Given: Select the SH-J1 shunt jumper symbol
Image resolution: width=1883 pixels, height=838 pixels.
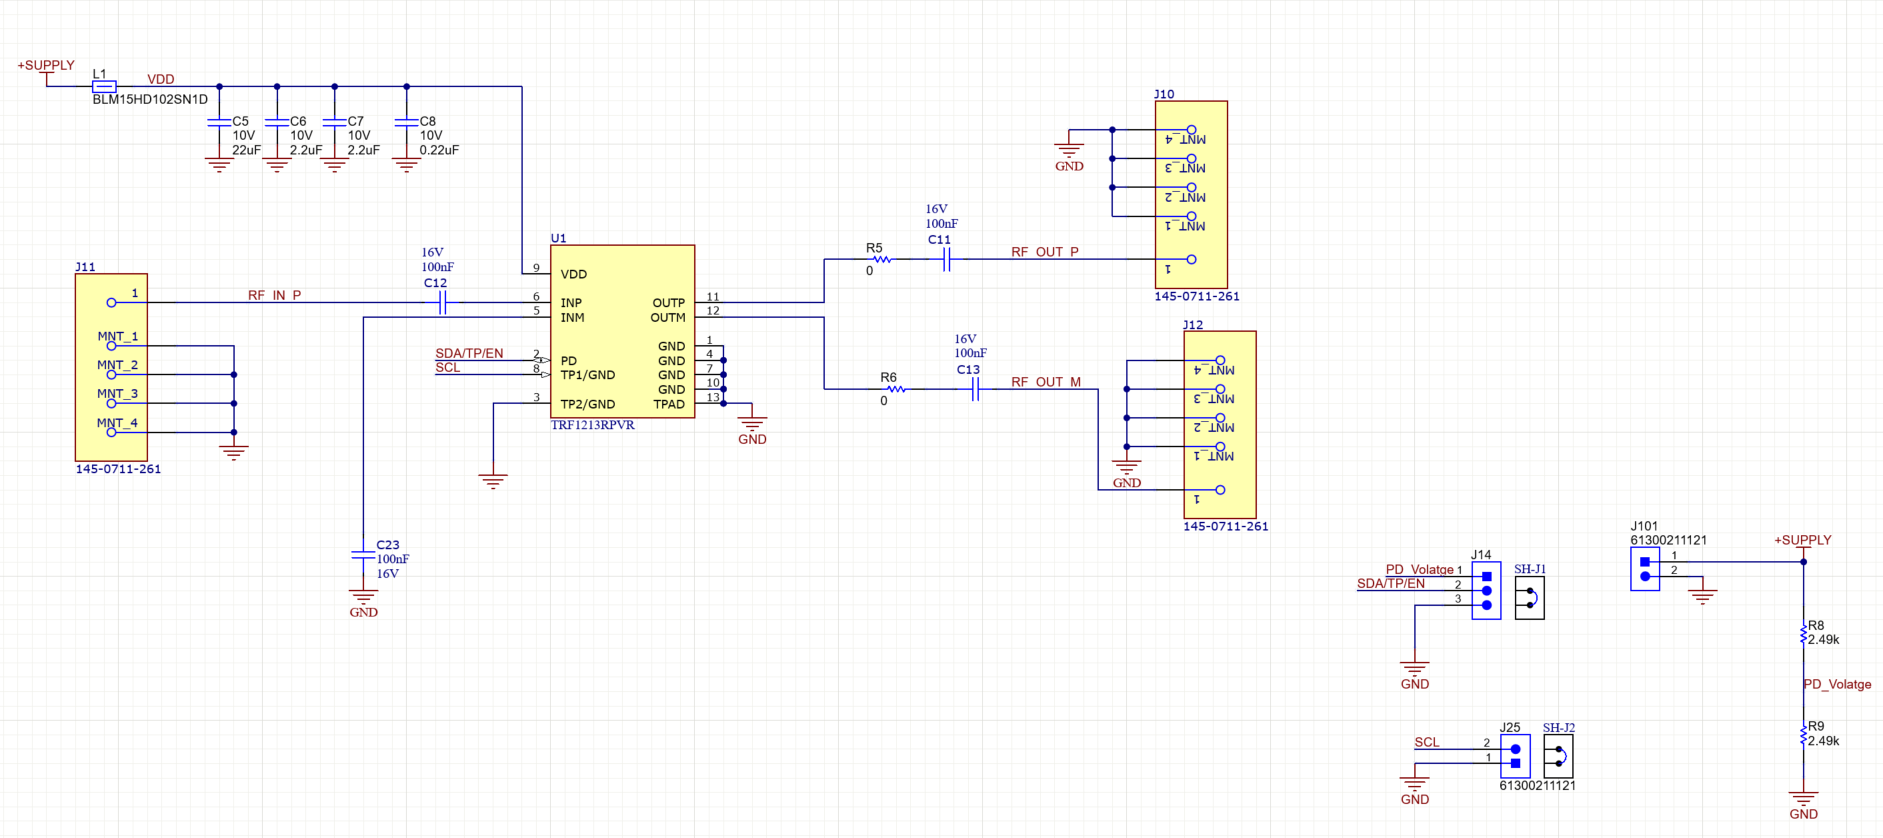Looking at the screenshot, I should click(1529, 598).
